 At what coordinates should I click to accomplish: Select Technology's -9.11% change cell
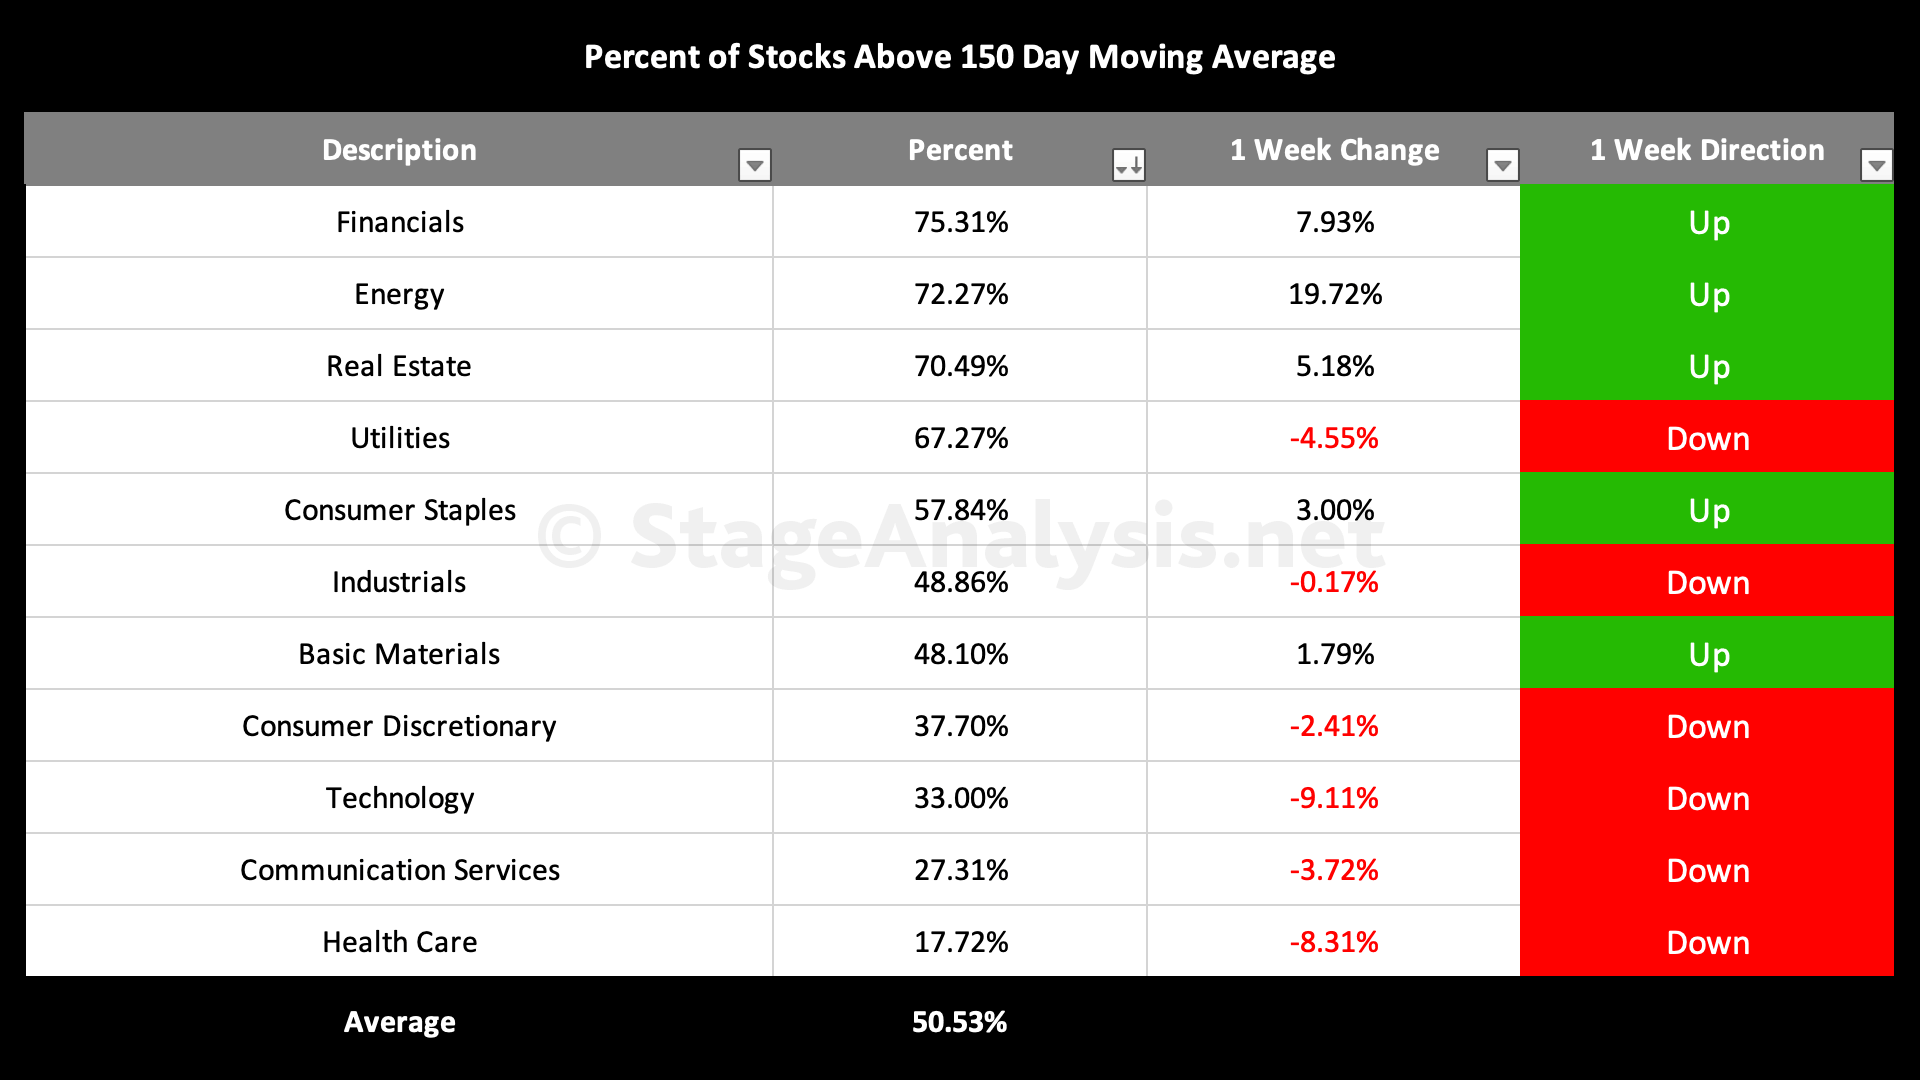(x=1333, y=798)
